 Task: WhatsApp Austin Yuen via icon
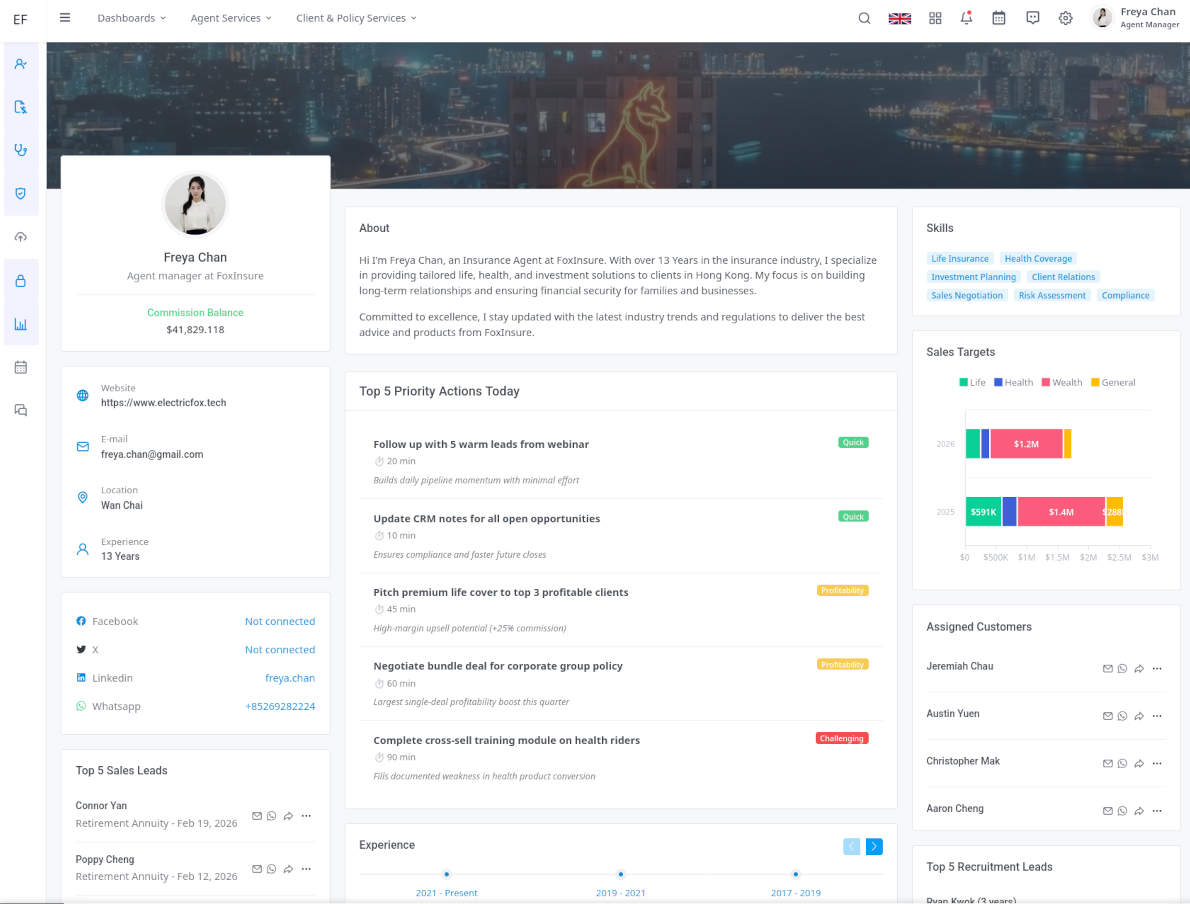1122,716
